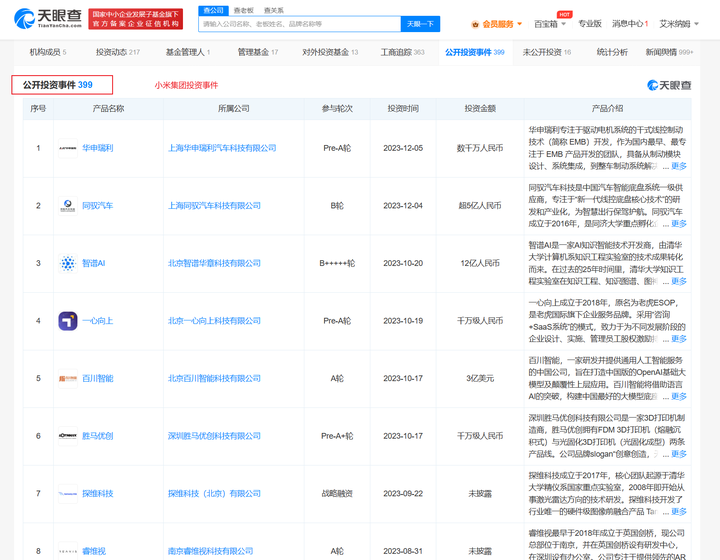This screenshot has width=720, height=560.
Task: Open the 智谱AI product link
Action: coord(94,263)
